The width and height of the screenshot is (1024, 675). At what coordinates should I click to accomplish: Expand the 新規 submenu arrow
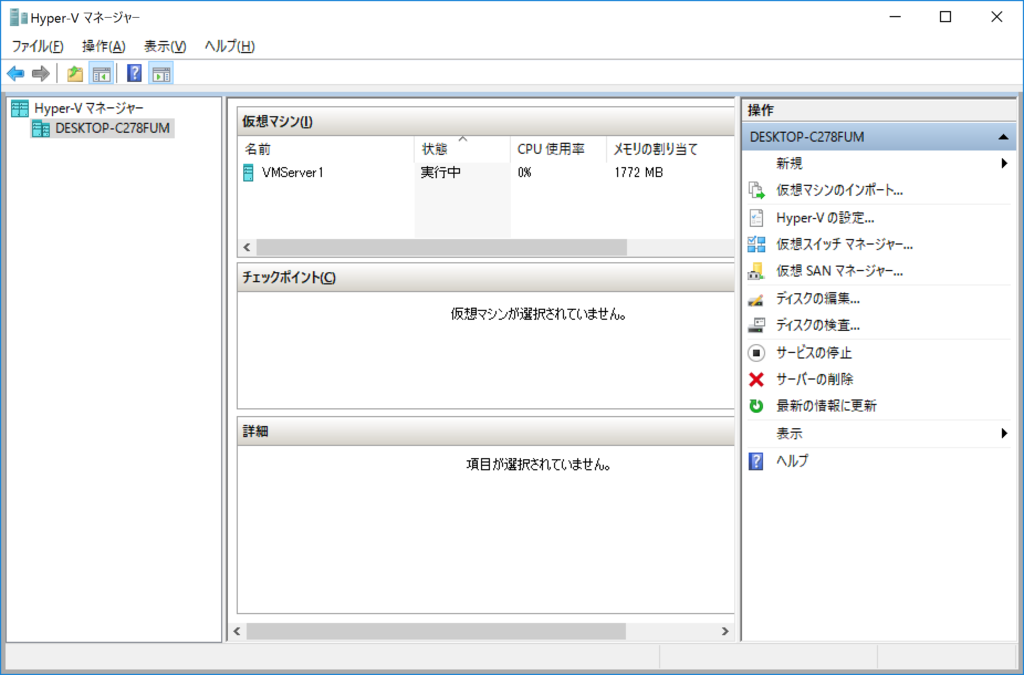click(1004, 163)
